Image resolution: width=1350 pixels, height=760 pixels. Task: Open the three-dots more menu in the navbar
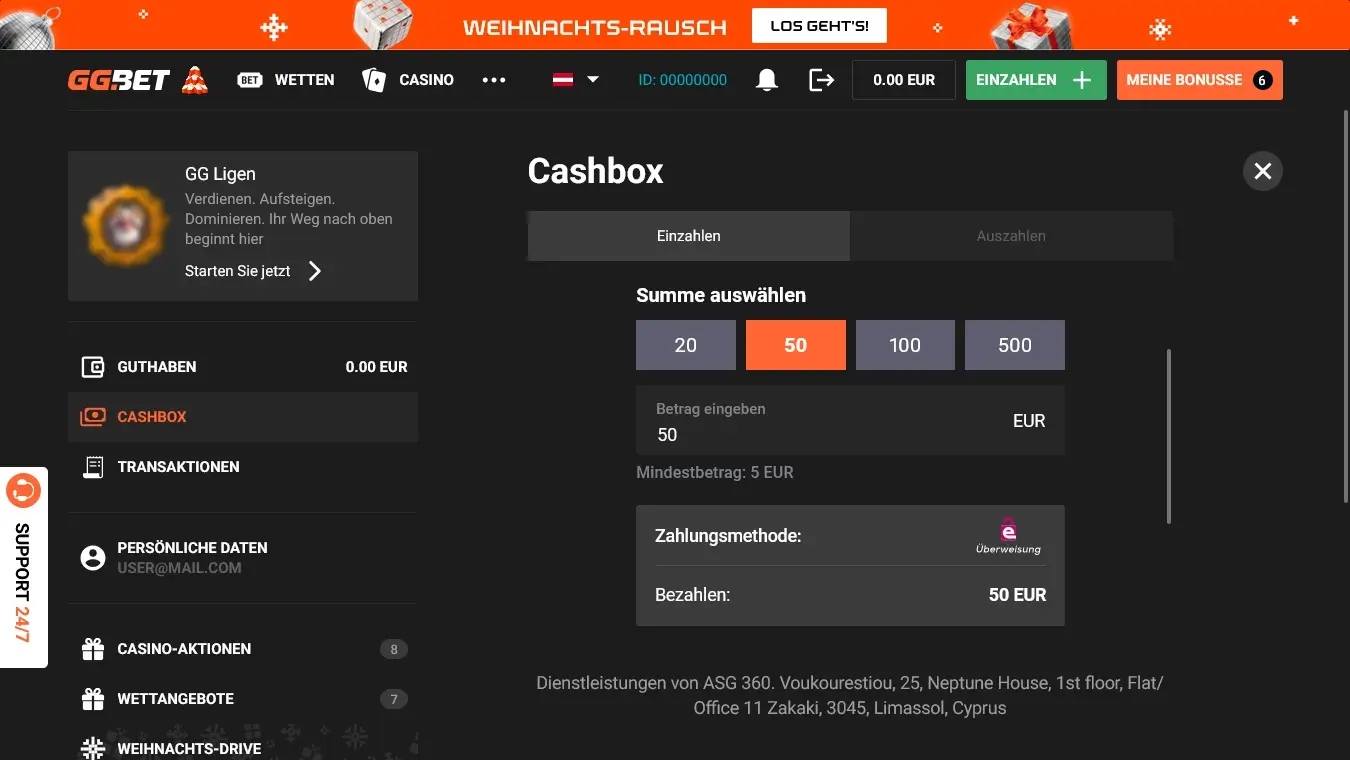click(494, 79)
